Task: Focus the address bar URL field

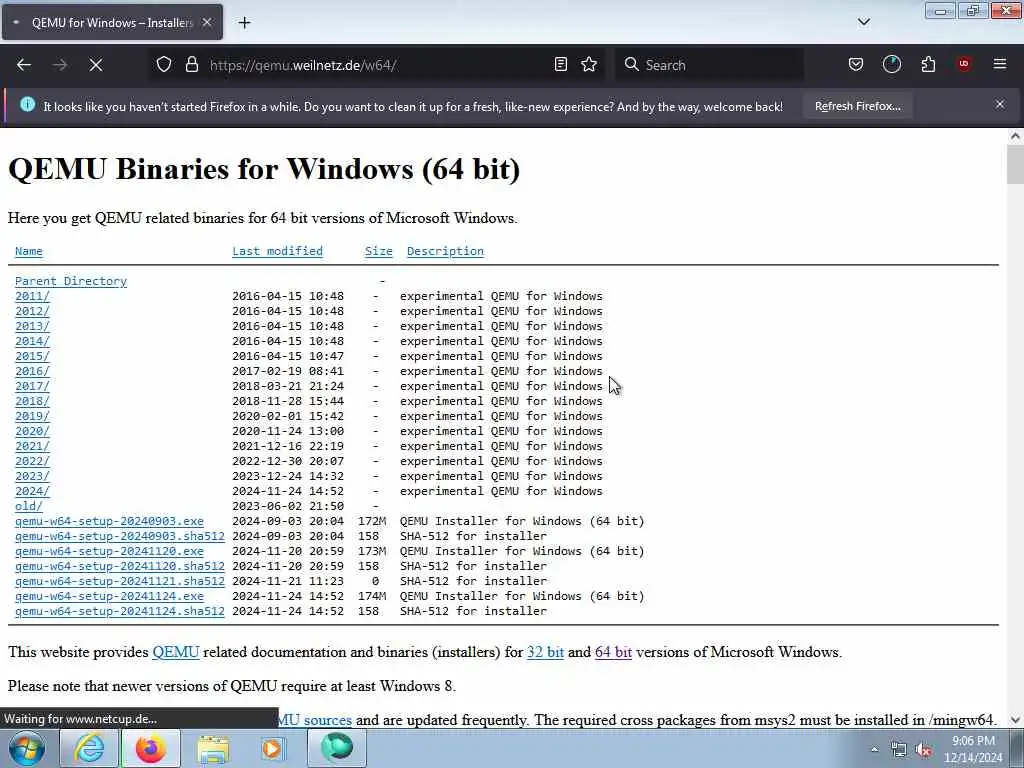Action: pos(376,65)
